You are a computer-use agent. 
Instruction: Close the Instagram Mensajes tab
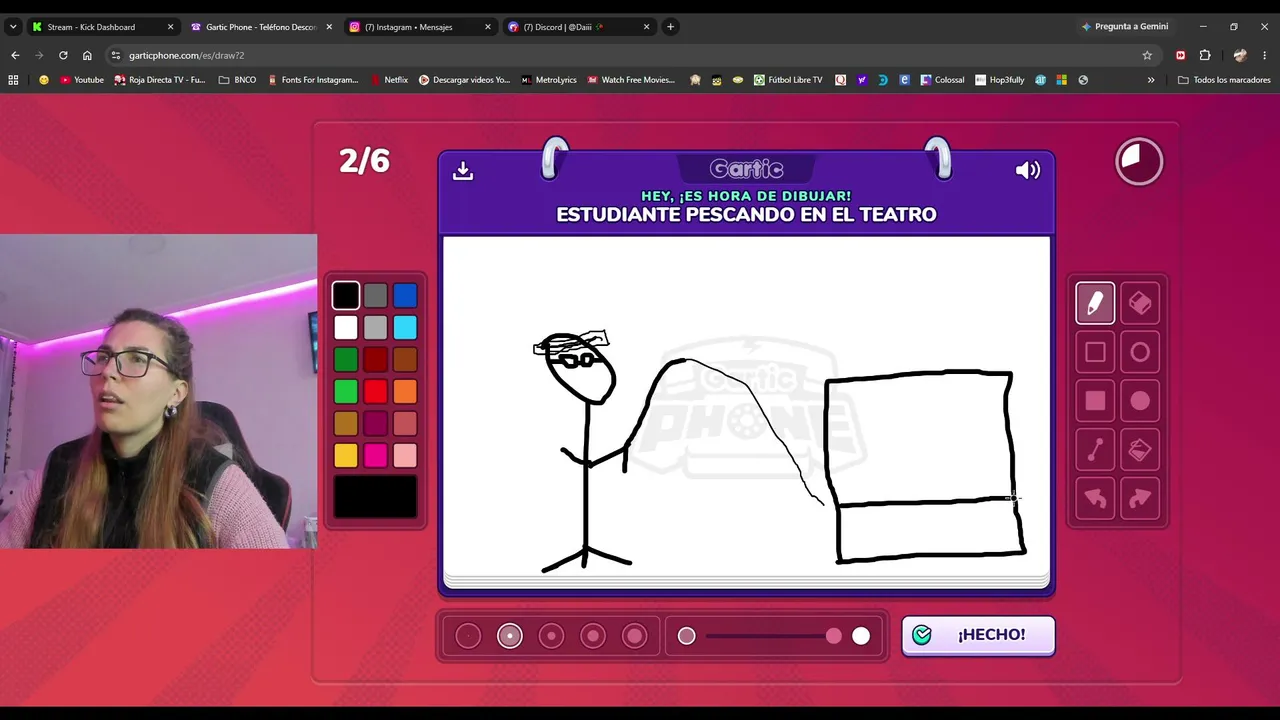pos(488,27)
